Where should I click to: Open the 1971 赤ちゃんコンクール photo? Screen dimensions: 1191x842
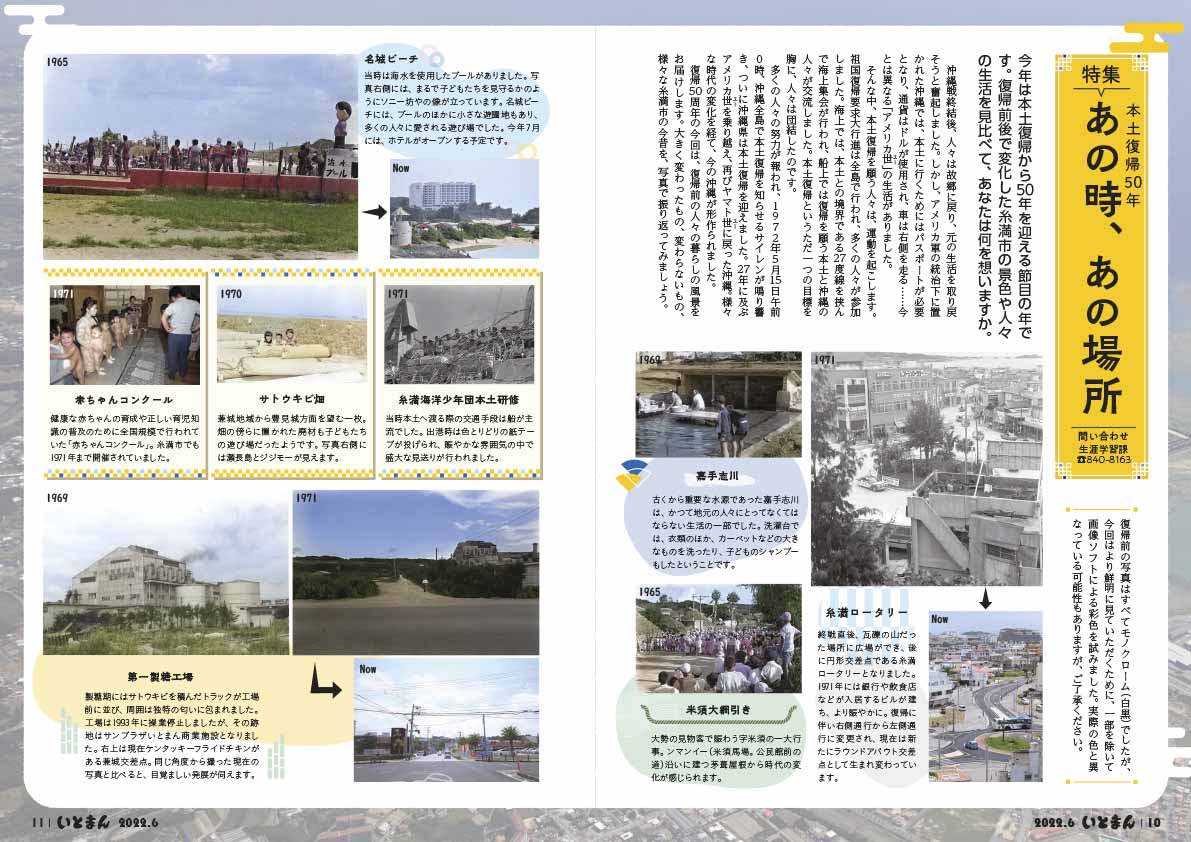pyautogui.click(x=125, y=335)
